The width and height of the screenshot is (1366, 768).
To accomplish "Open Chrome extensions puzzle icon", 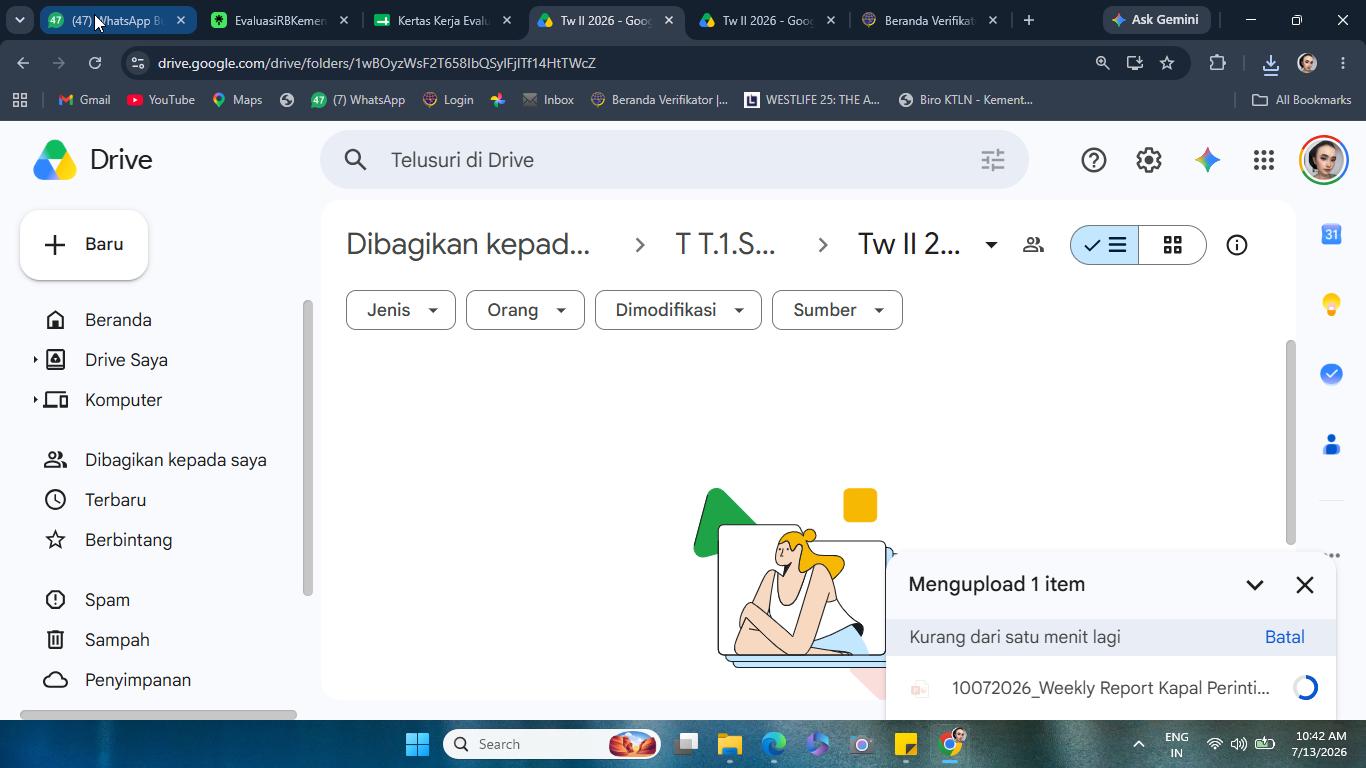I will pyautogui.click(x=1217, y=63).
